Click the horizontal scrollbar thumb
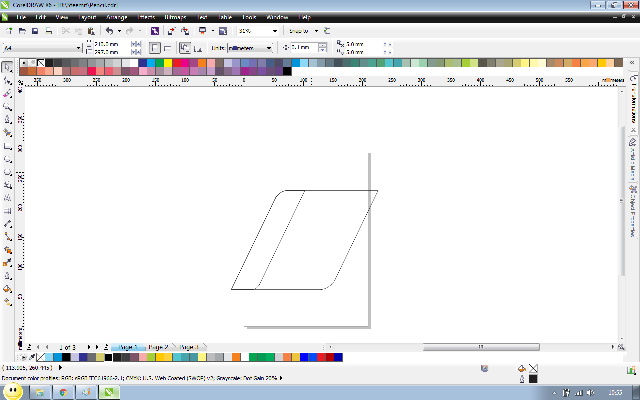The image size is (640, 400). [481, 347]
